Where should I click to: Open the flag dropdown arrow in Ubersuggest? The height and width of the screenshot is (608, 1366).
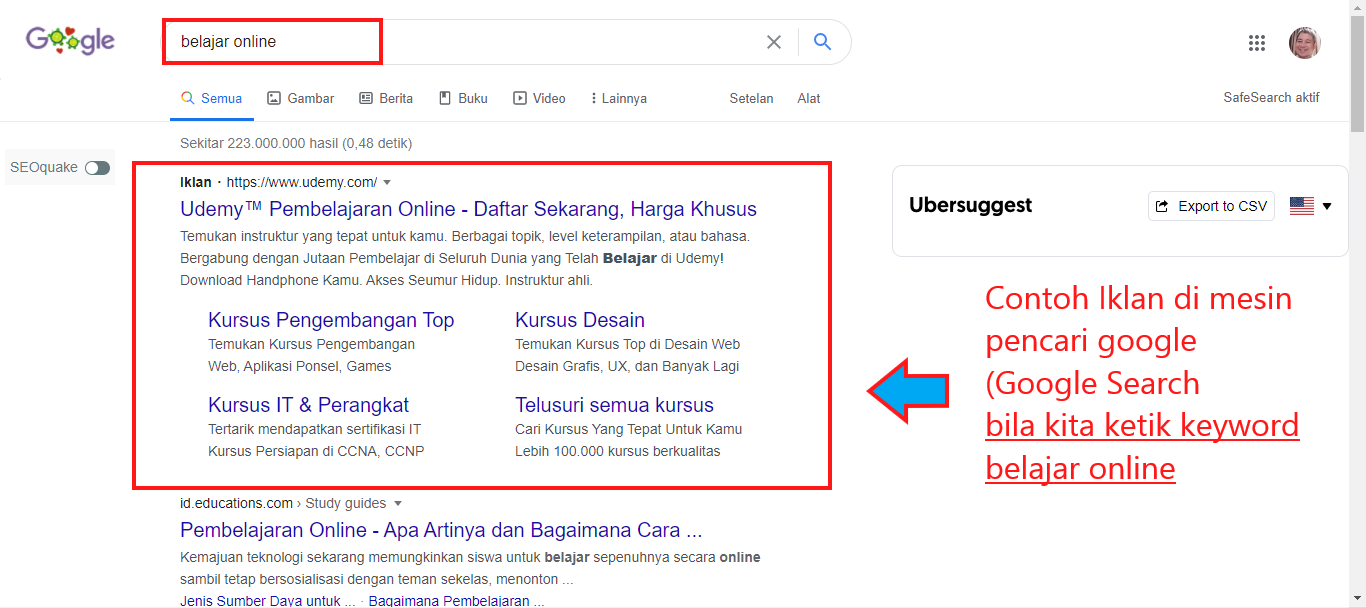pyautogui.click(x=1327, y=206)
